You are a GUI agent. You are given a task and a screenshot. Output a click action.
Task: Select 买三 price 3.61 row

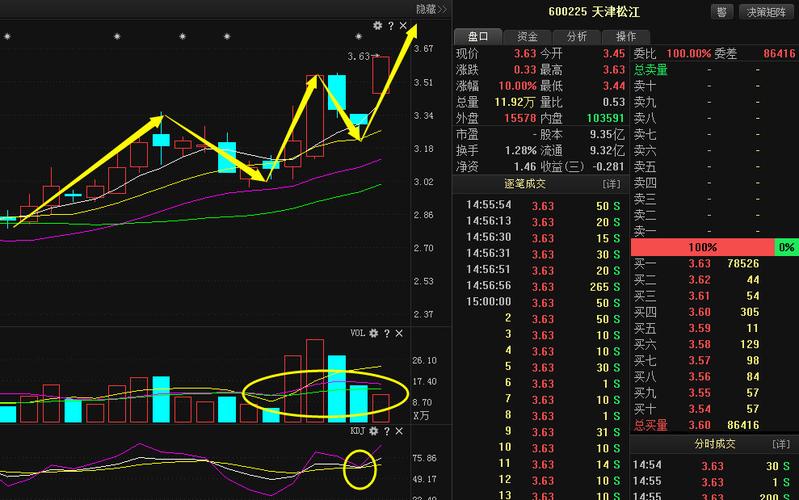point(714,296)
